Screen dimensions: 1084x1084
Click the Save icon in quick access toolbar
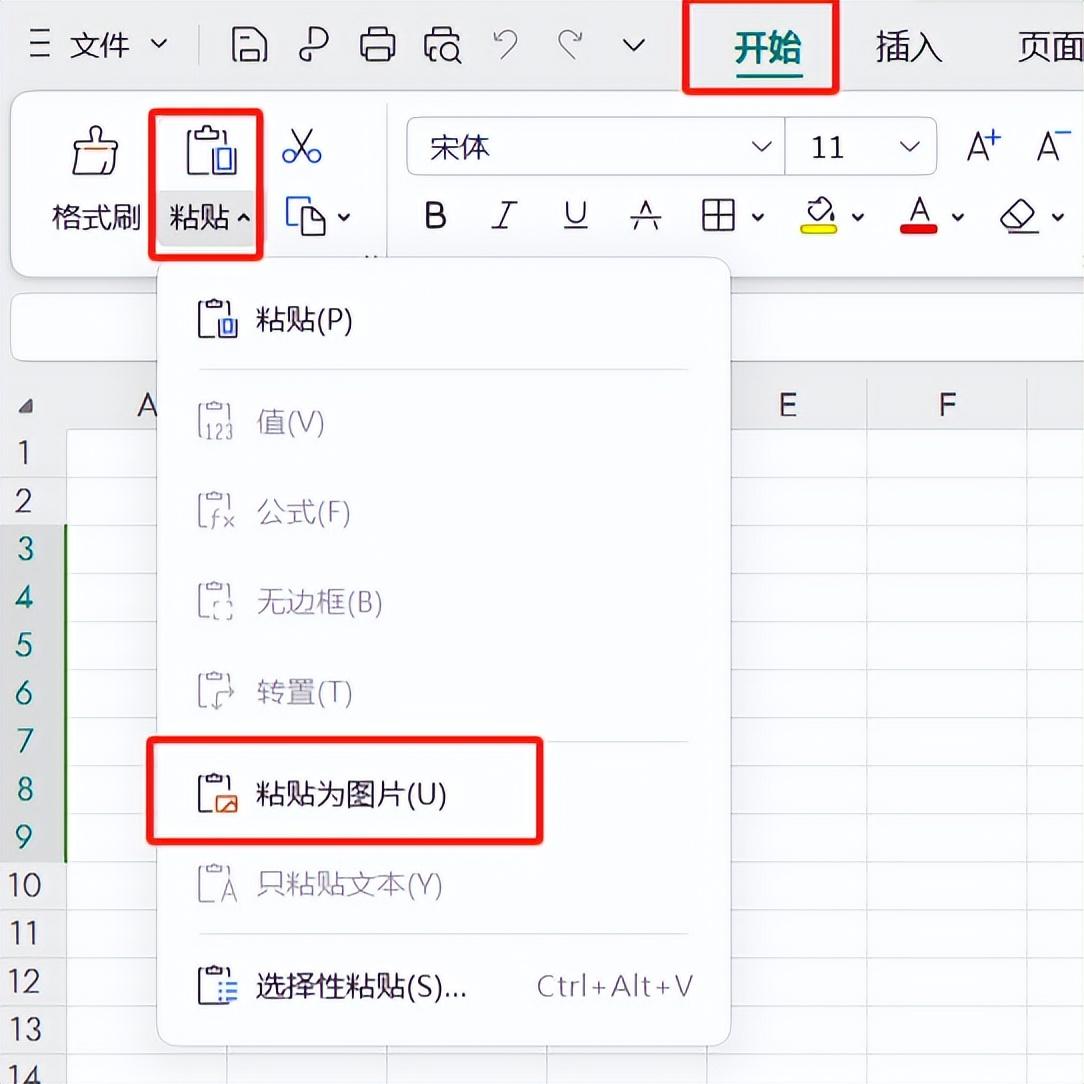pyautogui.click(x=249, y=45)
